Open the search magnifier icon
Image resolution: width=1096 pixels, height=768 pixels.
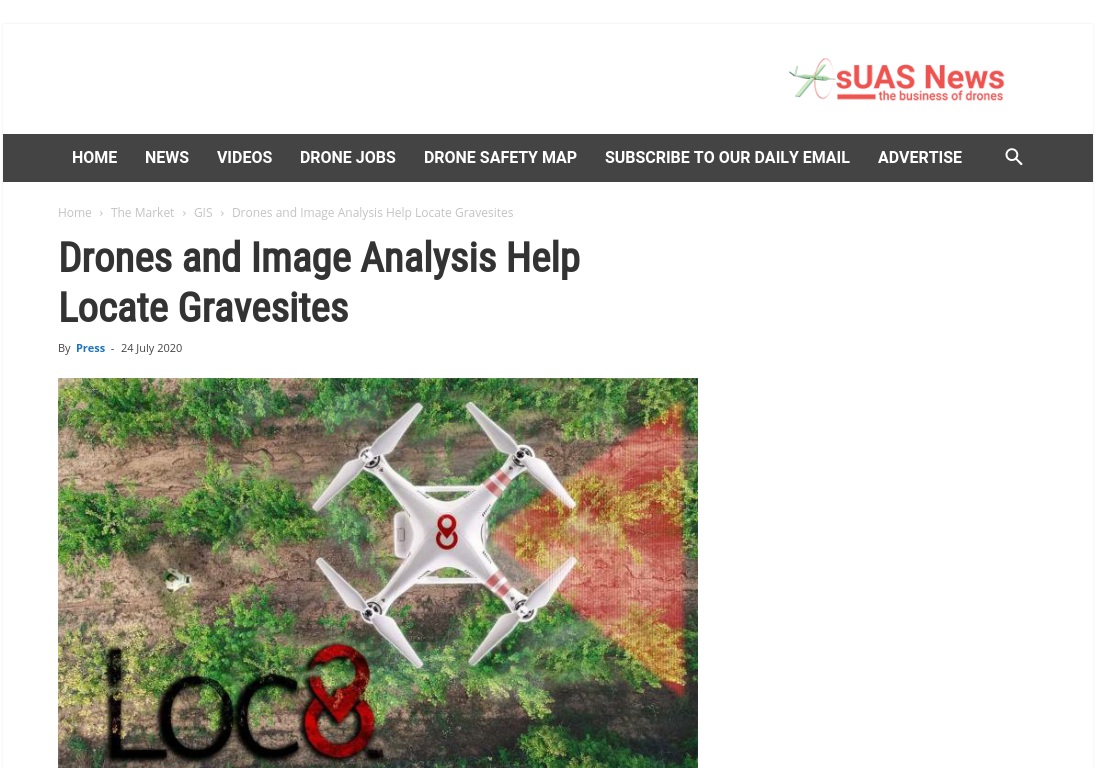[x=1014, y=157]
